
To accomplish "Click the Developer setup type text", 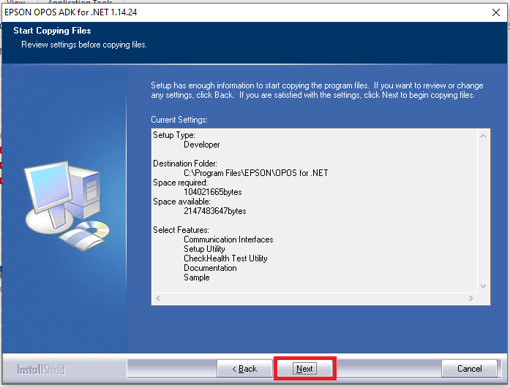I will [x=202, y=145].
